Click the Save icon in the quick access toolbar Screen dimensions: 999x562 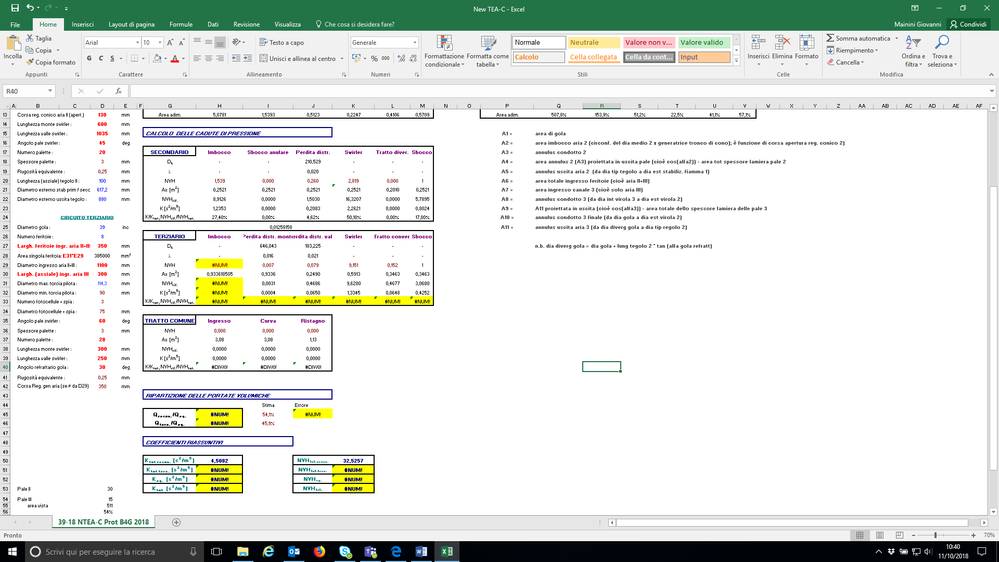point(15,8)
